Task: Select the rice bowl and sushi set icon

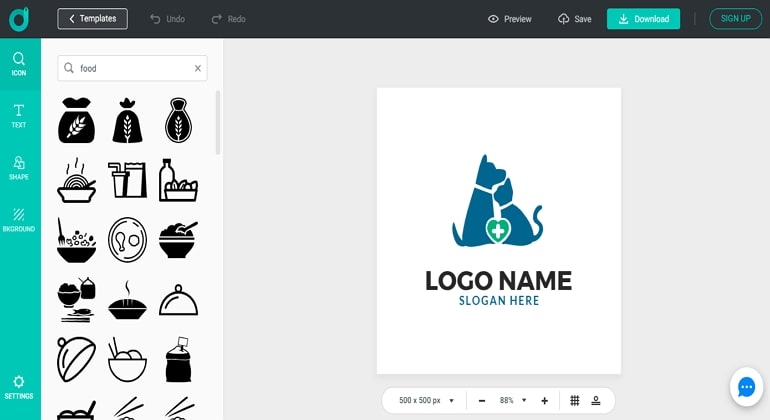Action: click(76, 300)
